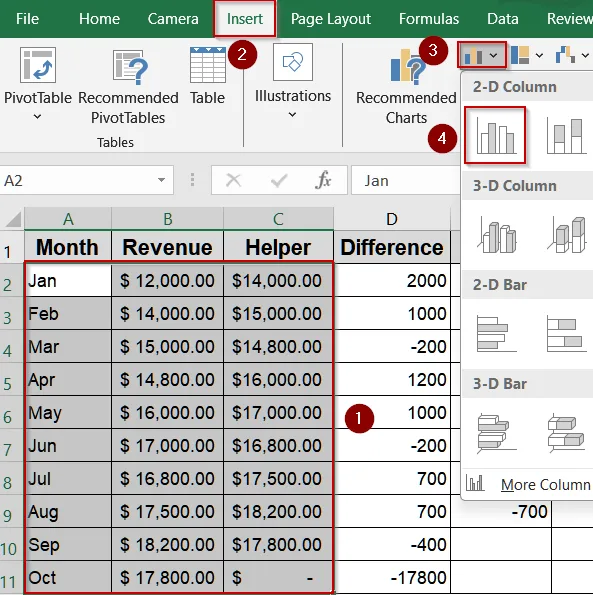Click the Difference header cell
Image resolution: width=593 pixels, height=595 pixels.
tap(392, 247)
